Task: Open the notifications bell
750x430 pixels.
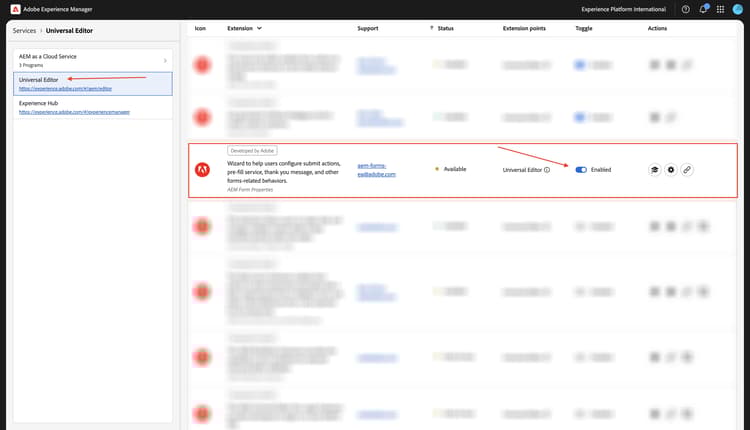Action: [x=703, y=9]
